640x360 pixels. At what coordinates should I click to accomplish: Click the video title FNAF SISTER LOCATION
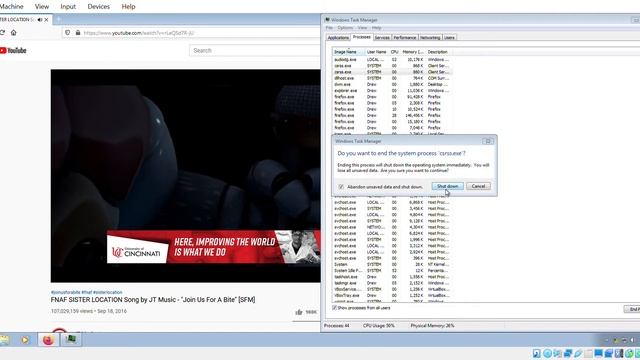click(x=153, y=300)
